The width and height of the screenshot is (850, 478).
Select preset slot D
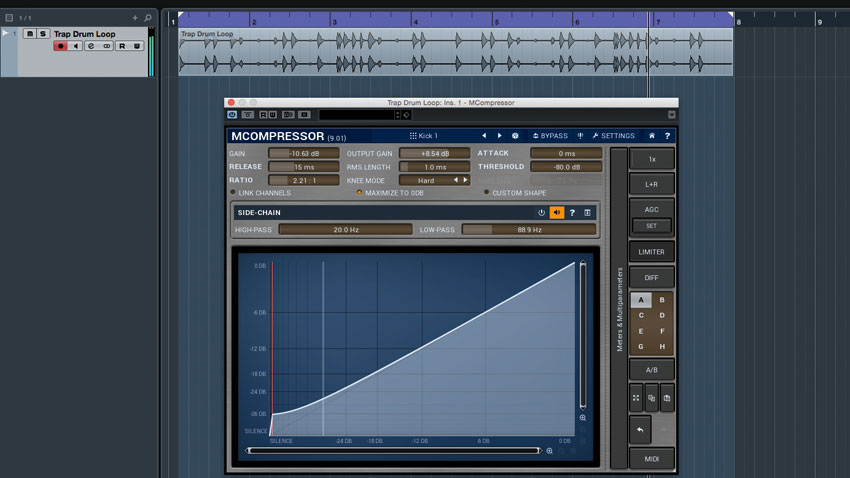662,315
